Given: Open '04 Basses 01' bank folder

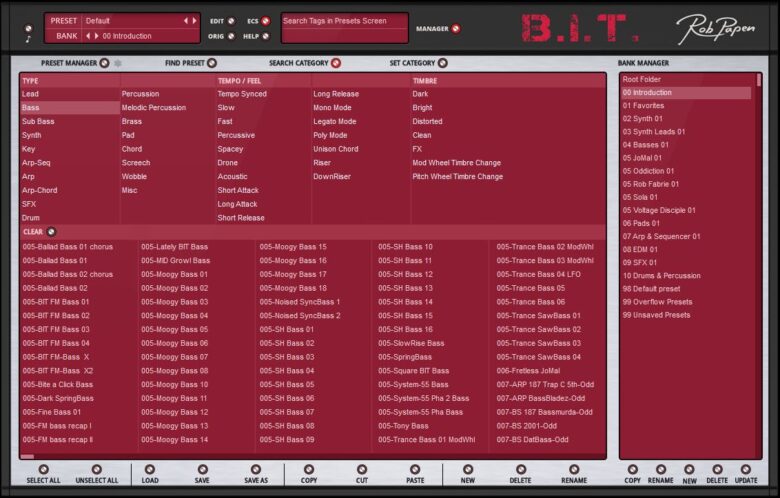Looking at the screenshot, I should [646, 145].
